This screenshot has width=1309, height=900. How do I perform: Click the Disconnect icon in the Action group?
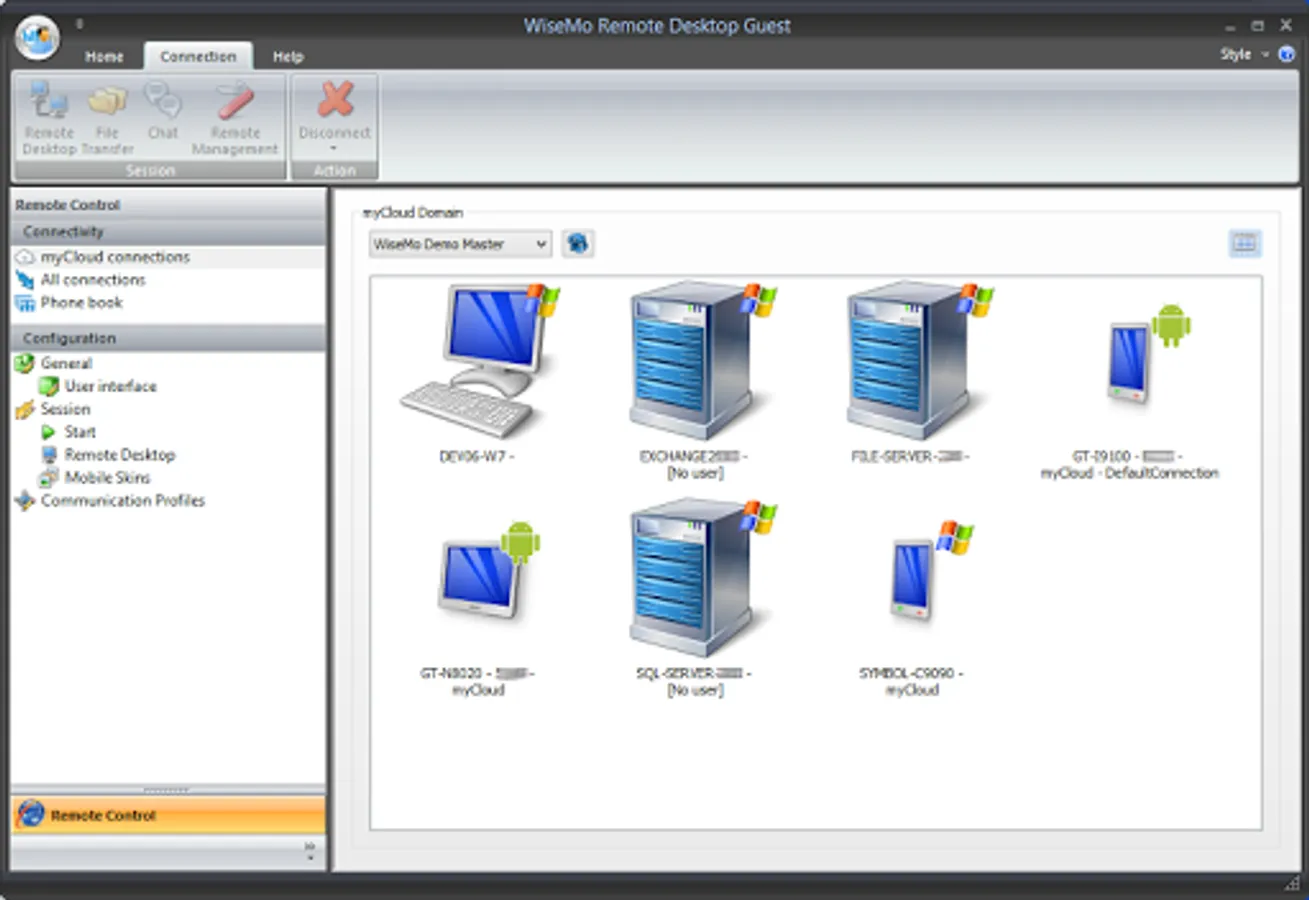[333, 105]
